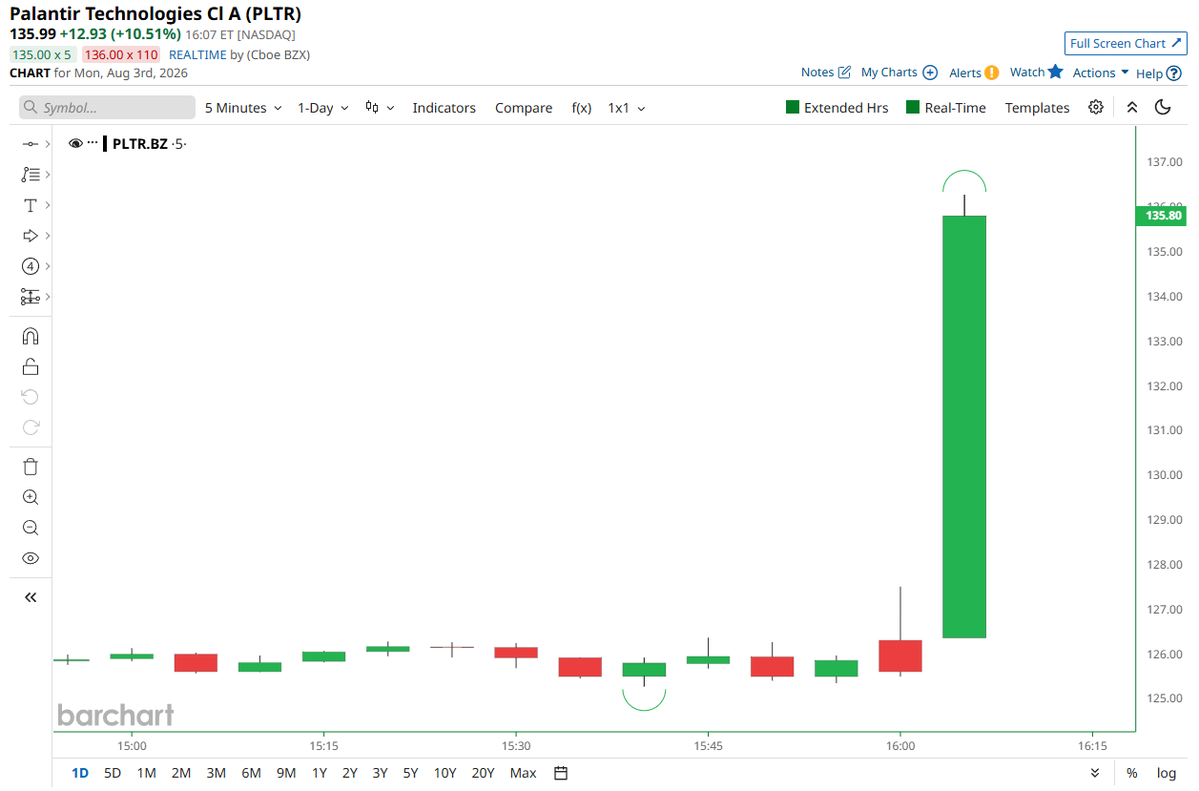Screen dimensions: 1199x791
Task: Select the 5D range tab
Action: point(112,773)
